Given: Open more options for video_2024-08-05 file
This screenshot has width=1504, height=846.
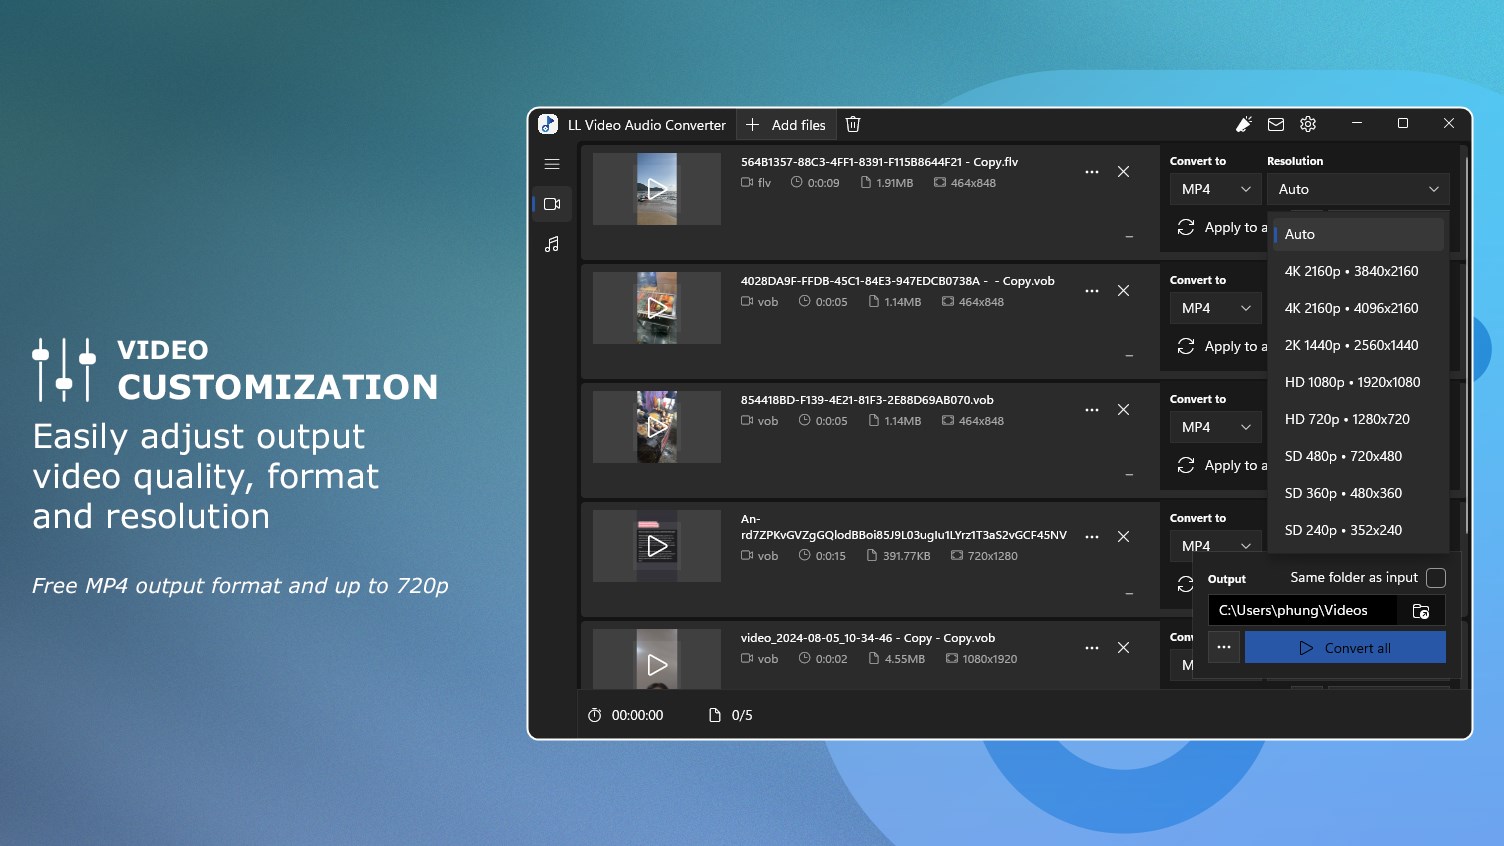Looking at the screenshot, I should click(1092, 648).
